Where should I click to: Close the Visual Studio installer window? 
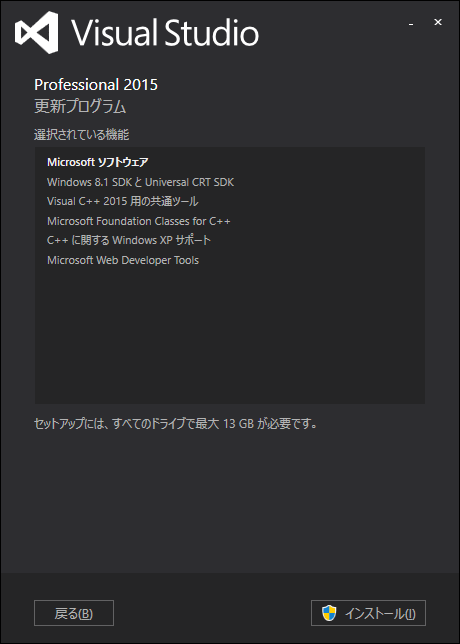pos(438,23)
